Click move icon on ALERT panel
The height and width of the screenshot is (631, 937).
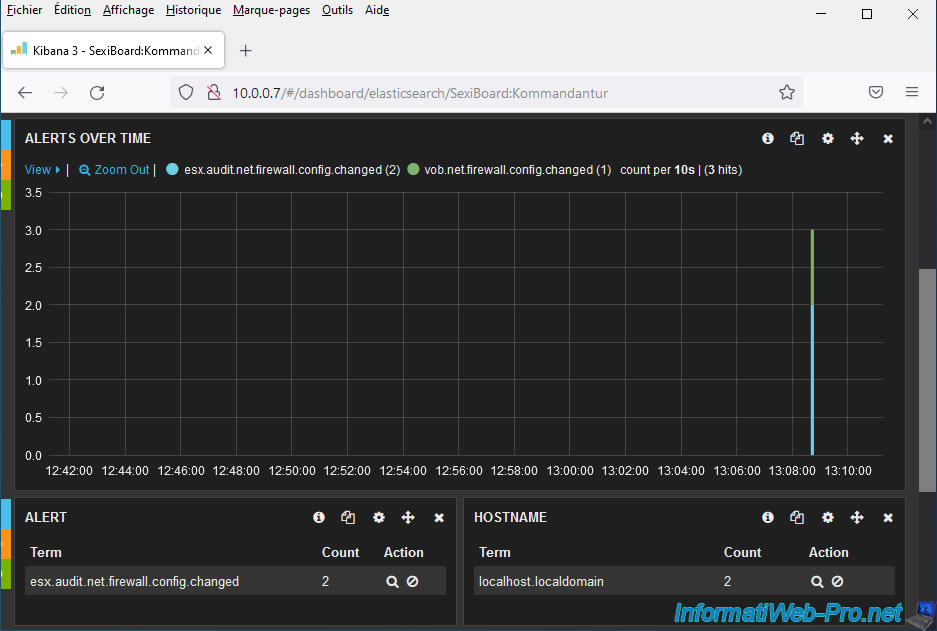(x=408, y=518)
